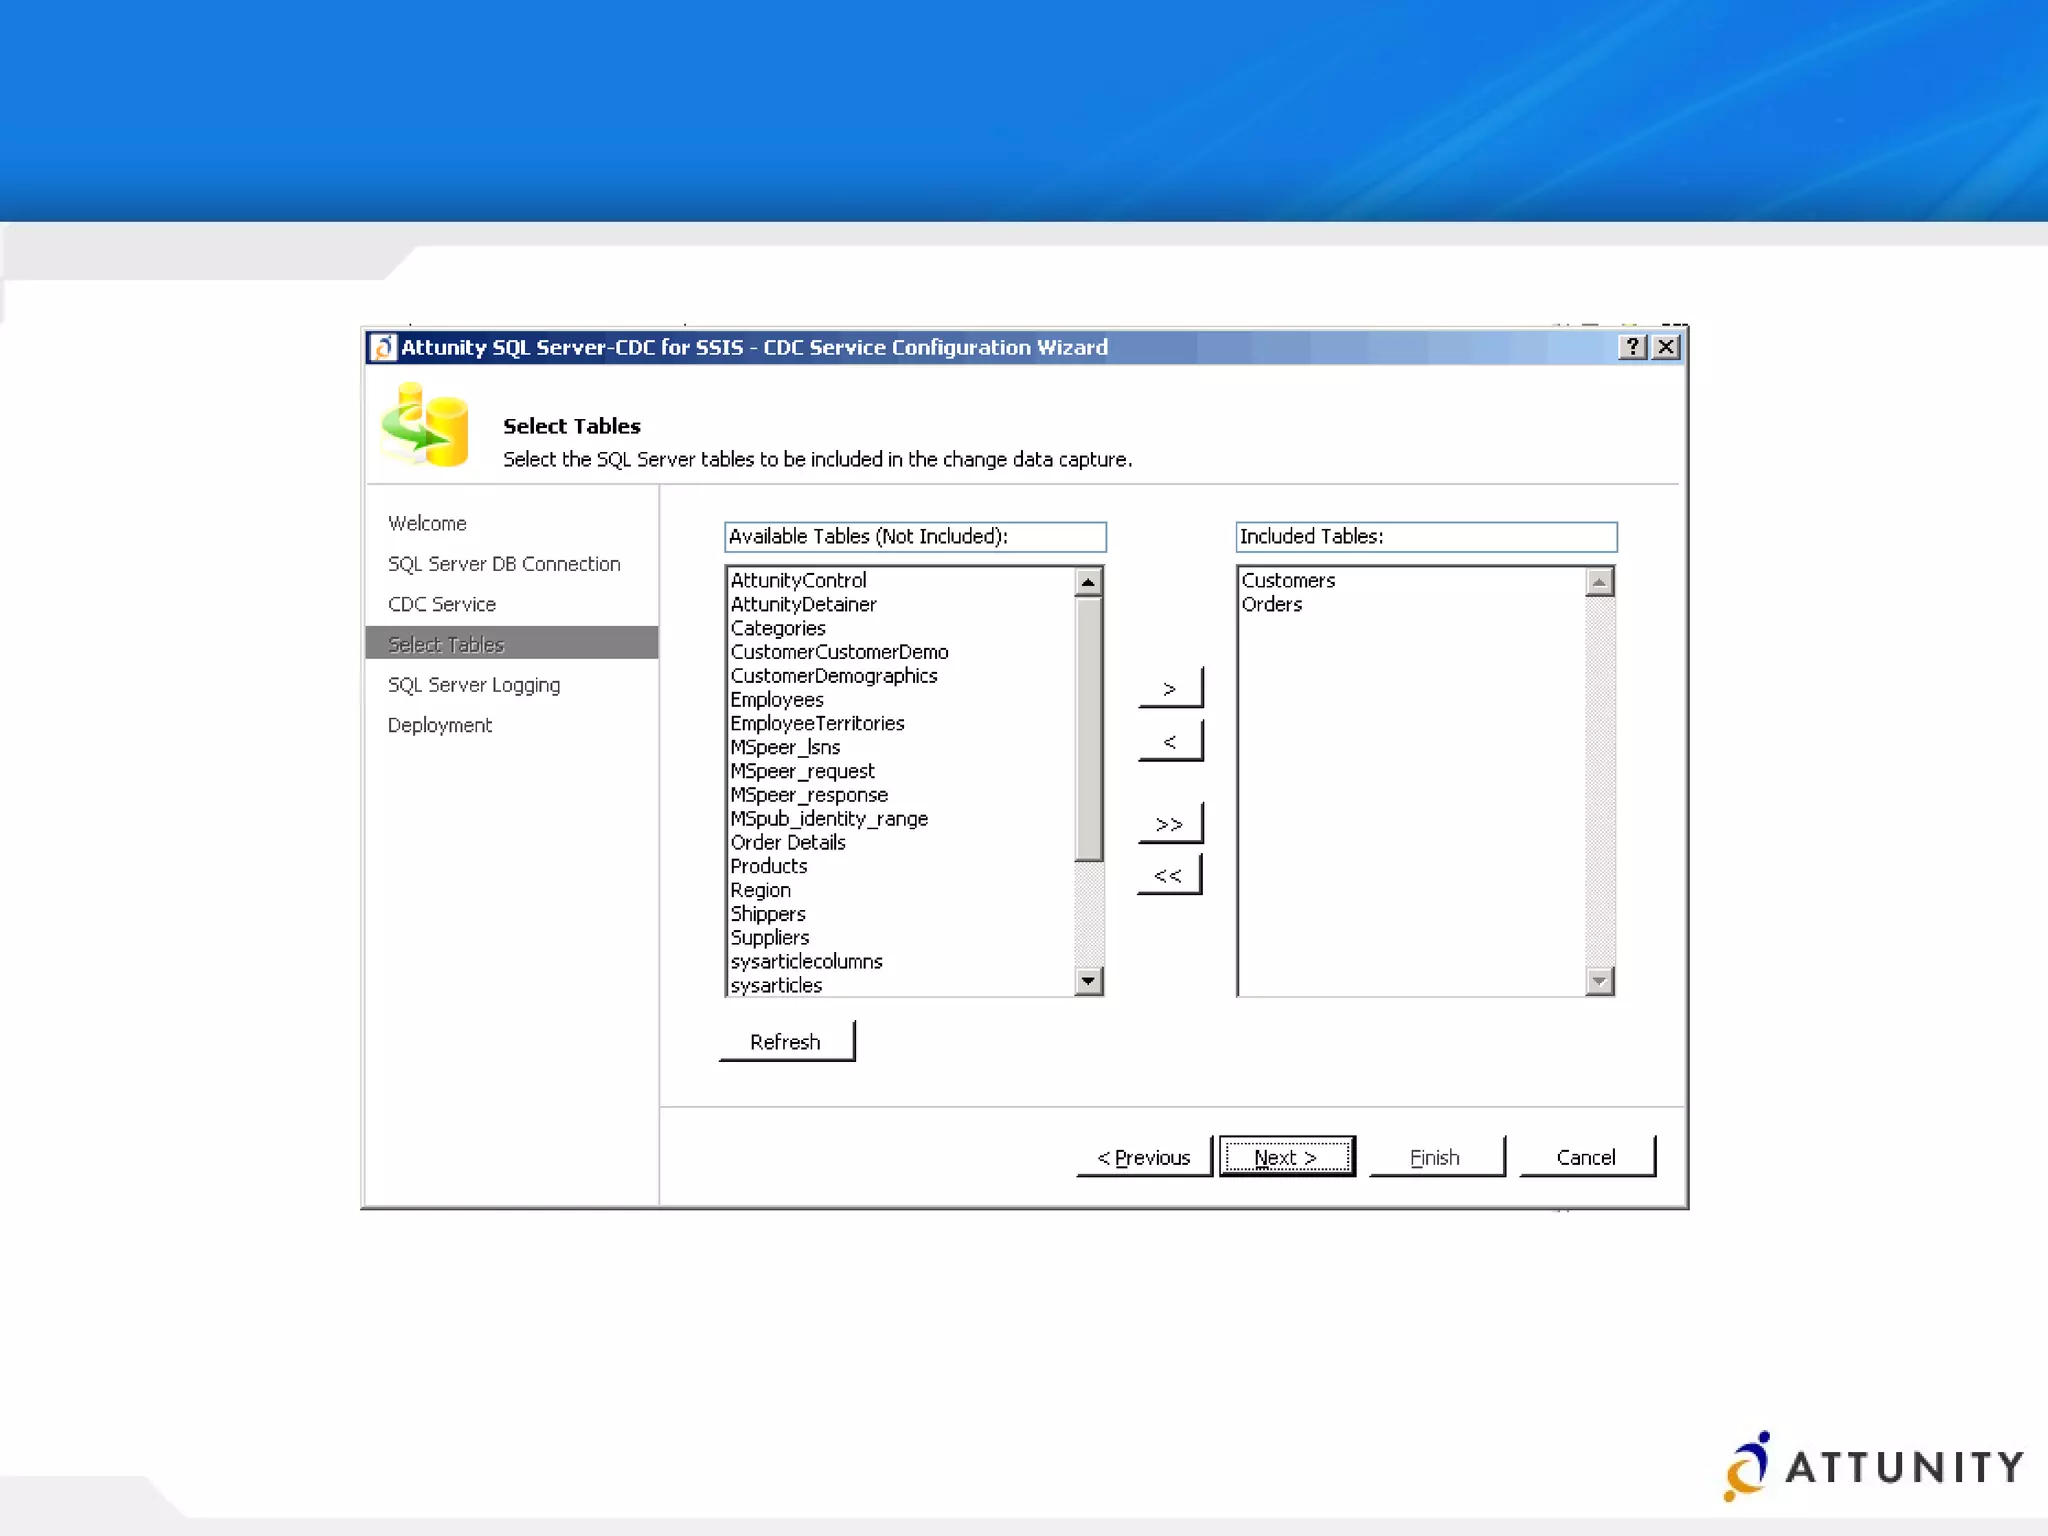Click up arrow of Included Tables scrollbar
This screenshot has width=2048, height=1536.
tap(1600, 582)
